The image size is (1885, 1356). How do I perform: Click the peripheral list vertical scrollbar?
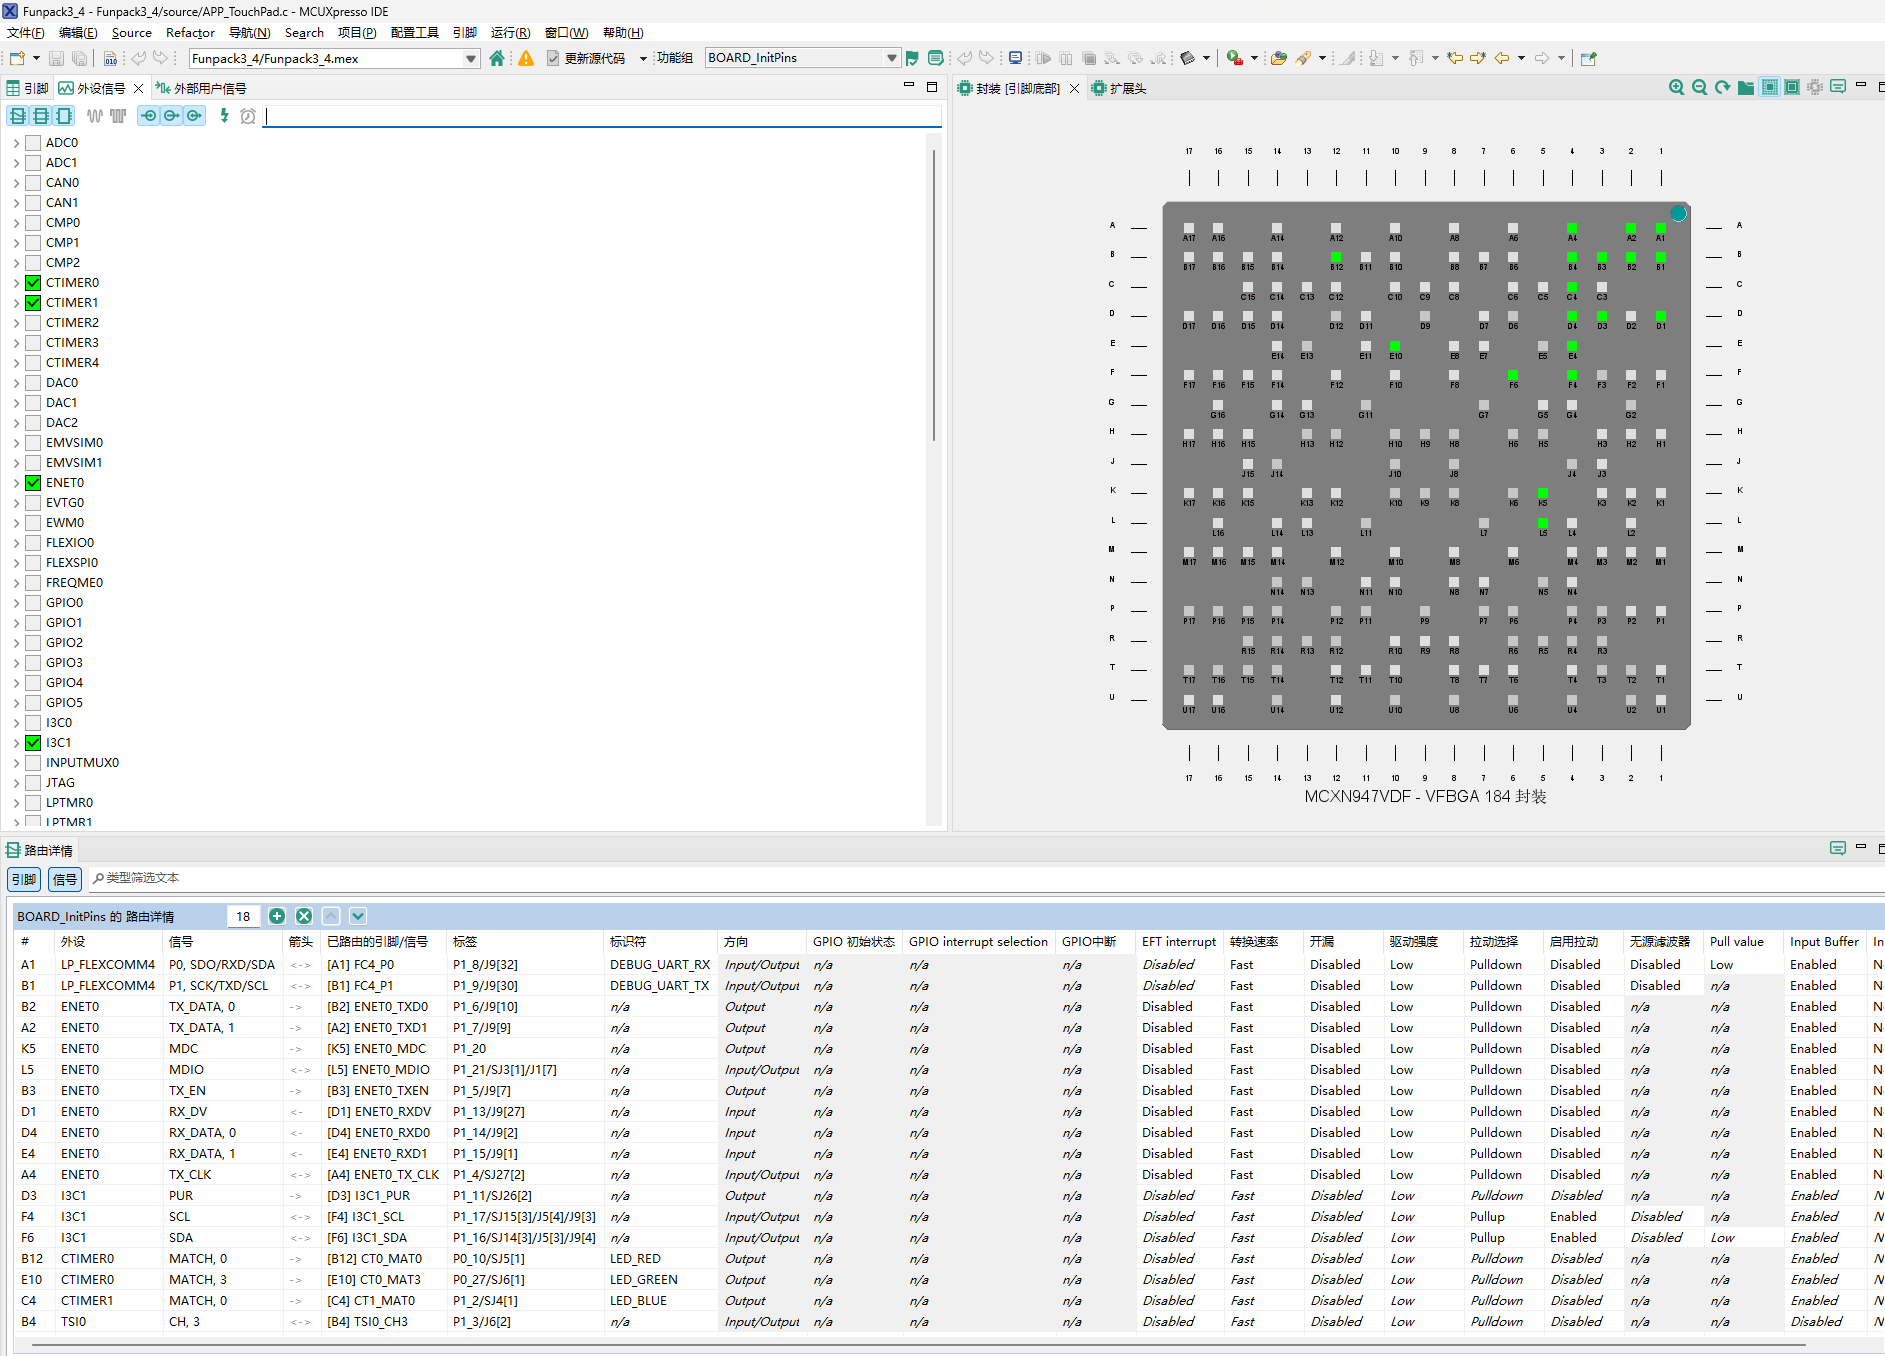click(934, 295)
